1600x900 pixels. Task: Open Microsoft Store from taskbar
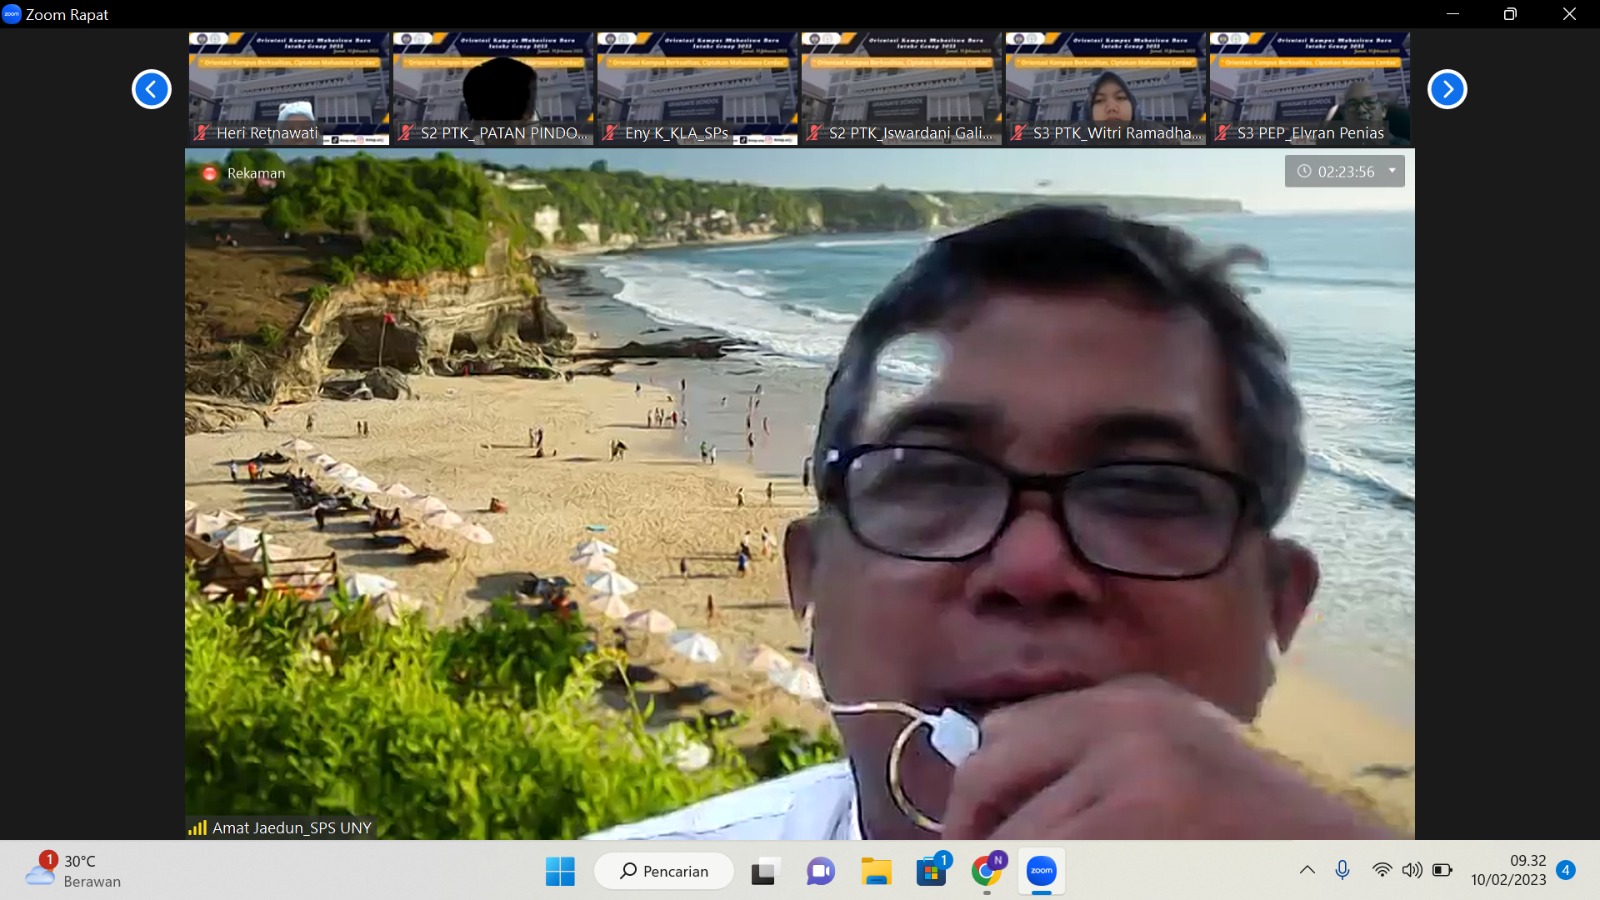tap(931, 872)
